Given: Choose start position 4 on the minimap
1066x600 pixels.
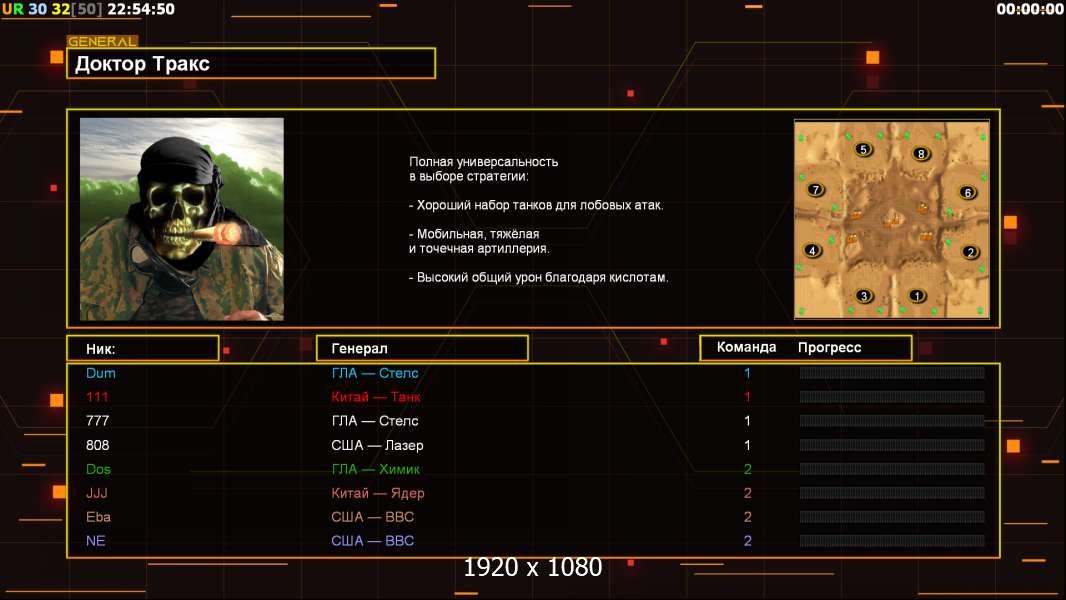Looking at the screenshot, I should point(812,250).
